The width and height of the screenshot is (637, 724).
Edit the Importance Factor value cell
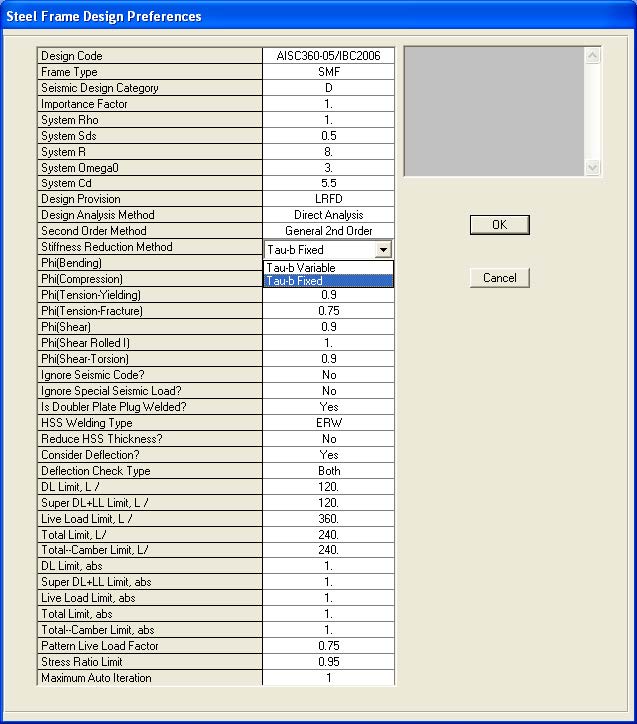328,104
